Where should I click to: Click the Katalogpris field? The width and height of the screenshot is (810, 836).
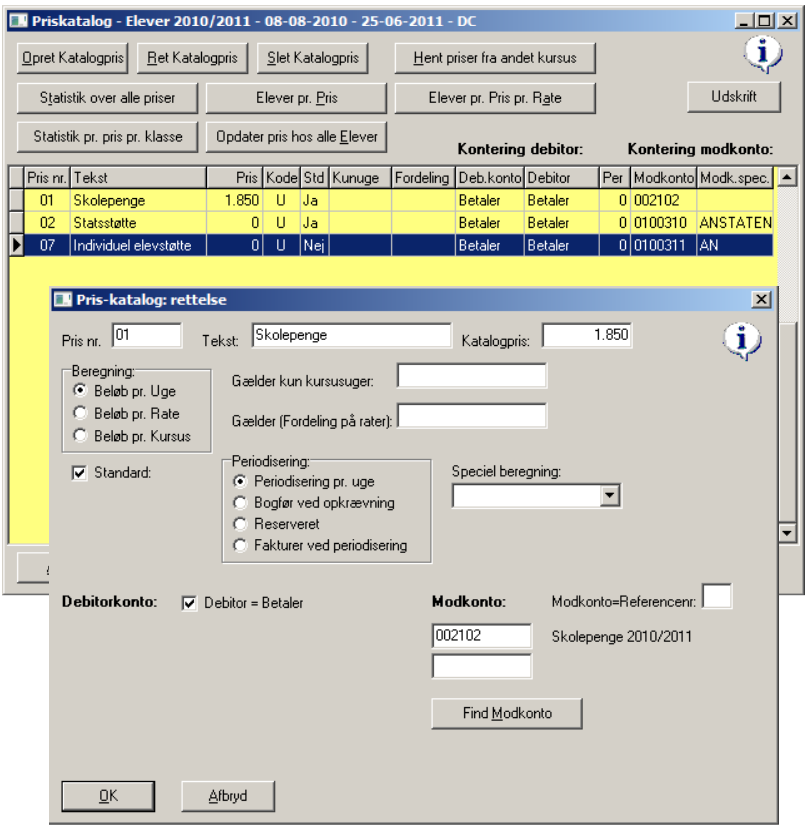[587, 335]
